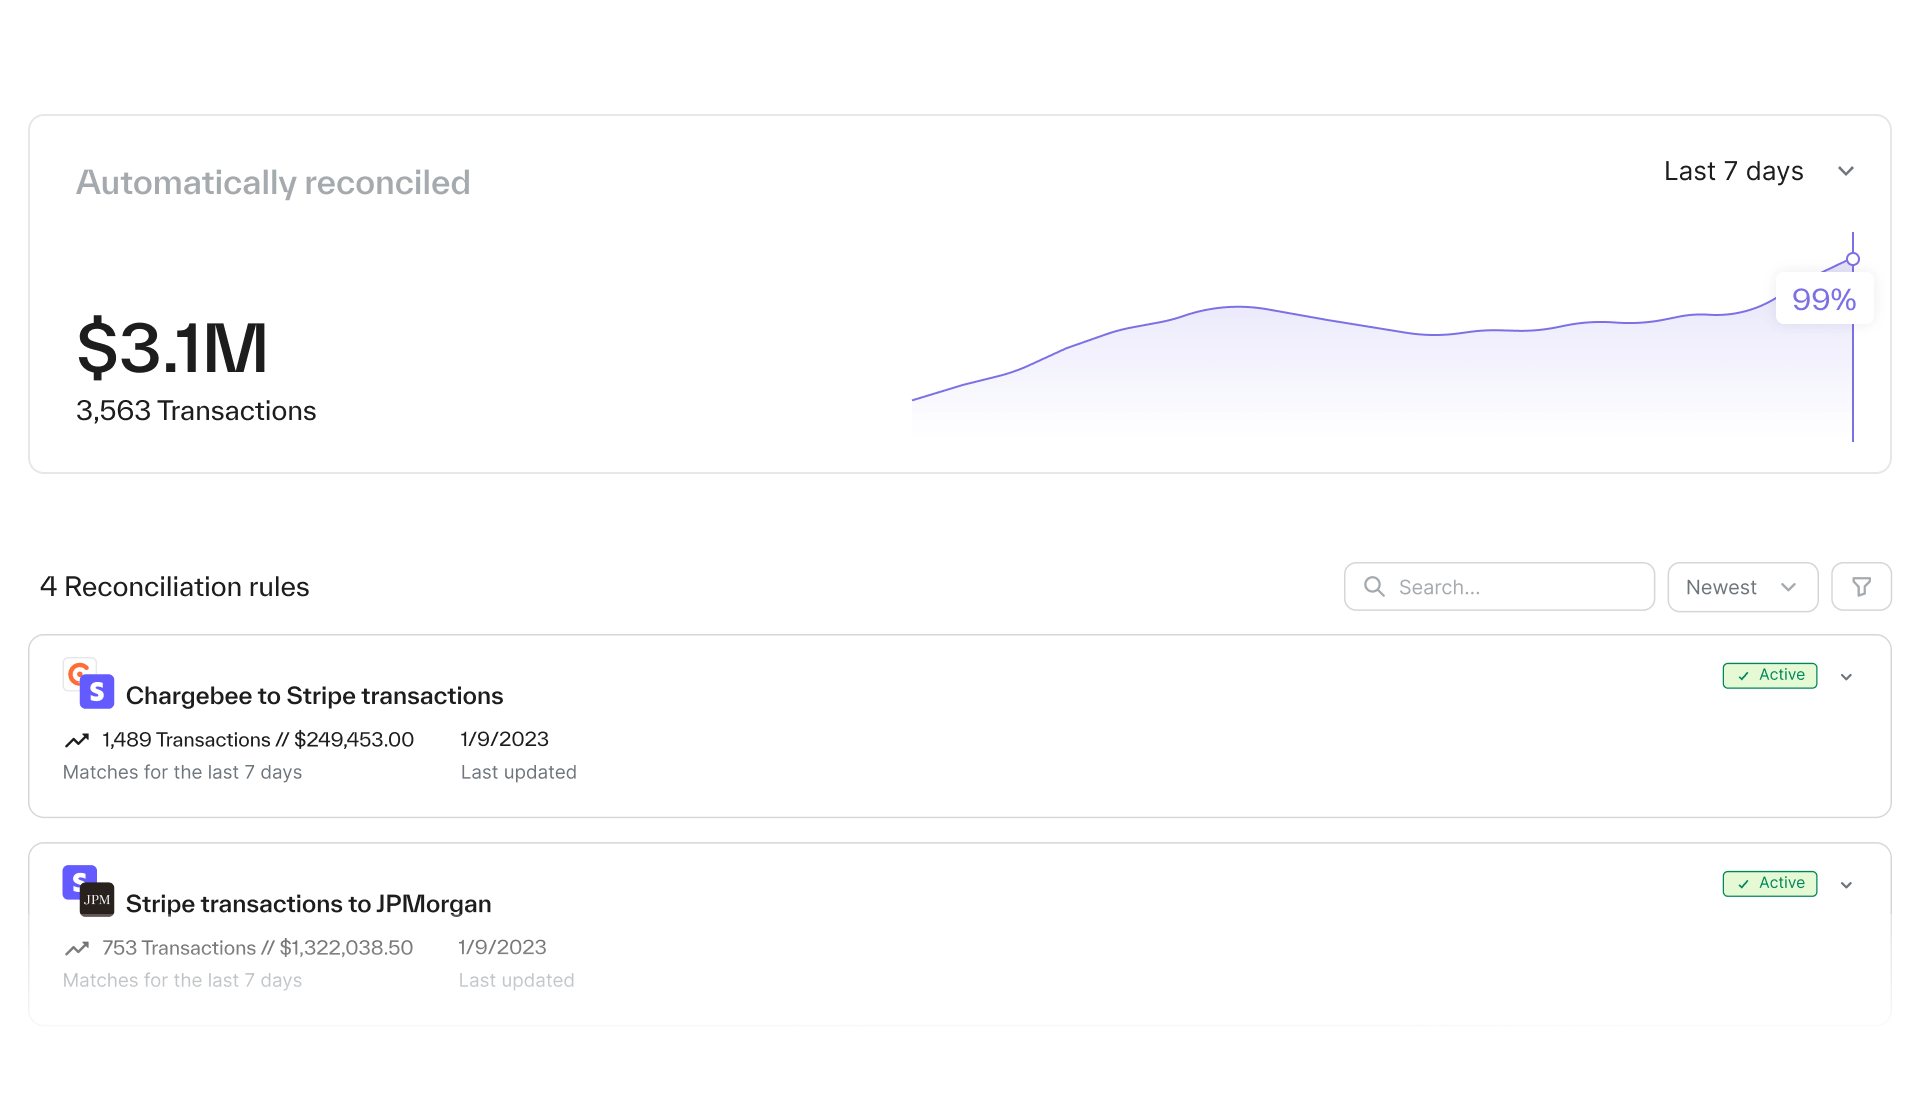Click the trend arrow icon beside 1,489 Transactions
The width and height of the screenshot is (1916, 1108).
point(77,740)
